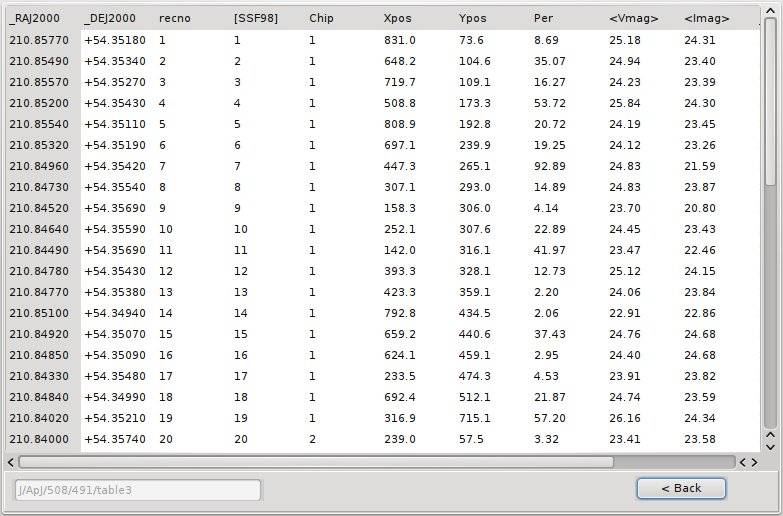Click the <Imag> column header
Screen dimensions: 783x516
[x=707, y=18]
